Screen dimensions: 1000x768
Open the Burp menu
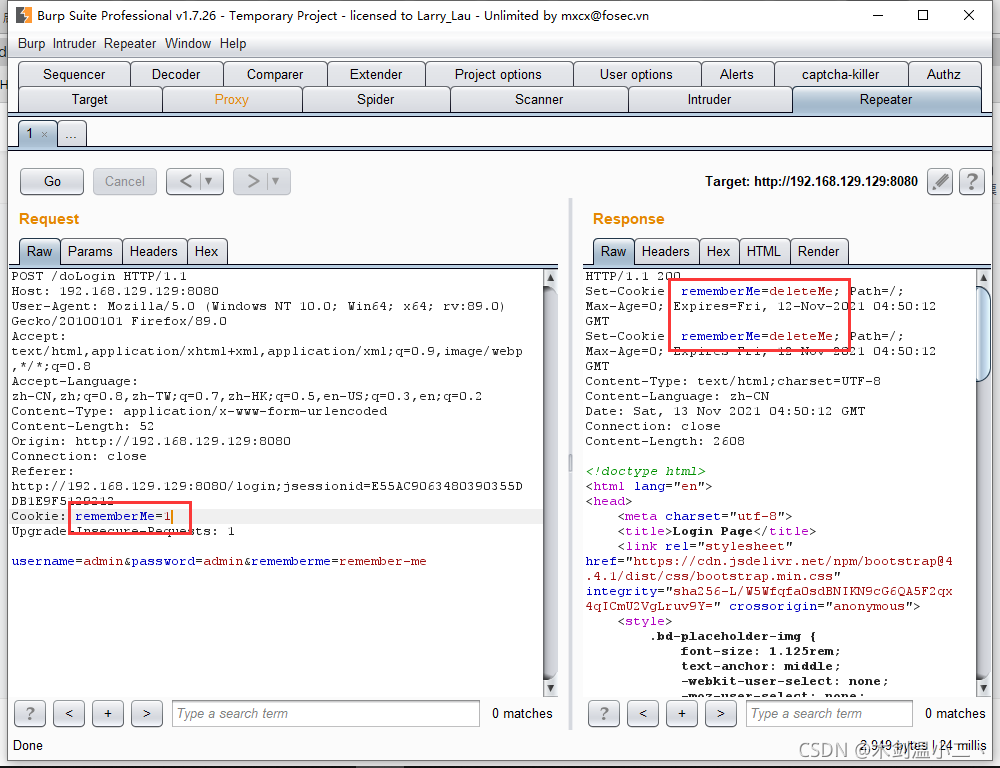tap(31, 43)
